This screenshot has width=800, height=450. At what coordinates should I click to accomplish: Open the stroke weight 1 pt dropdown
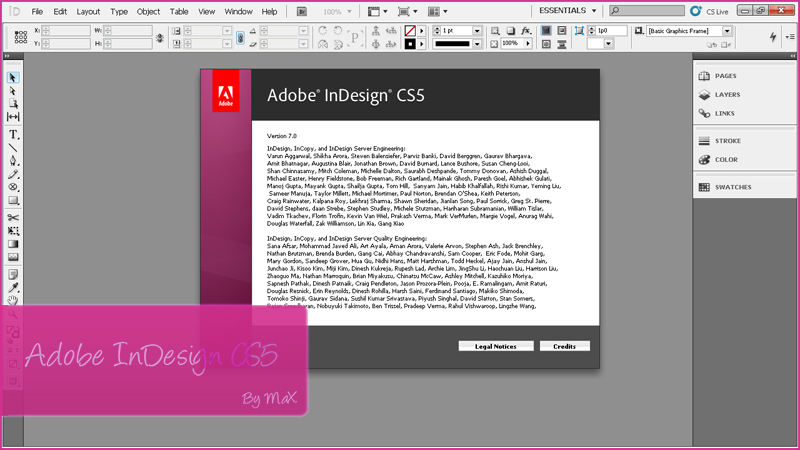click(x=477, y=31)
